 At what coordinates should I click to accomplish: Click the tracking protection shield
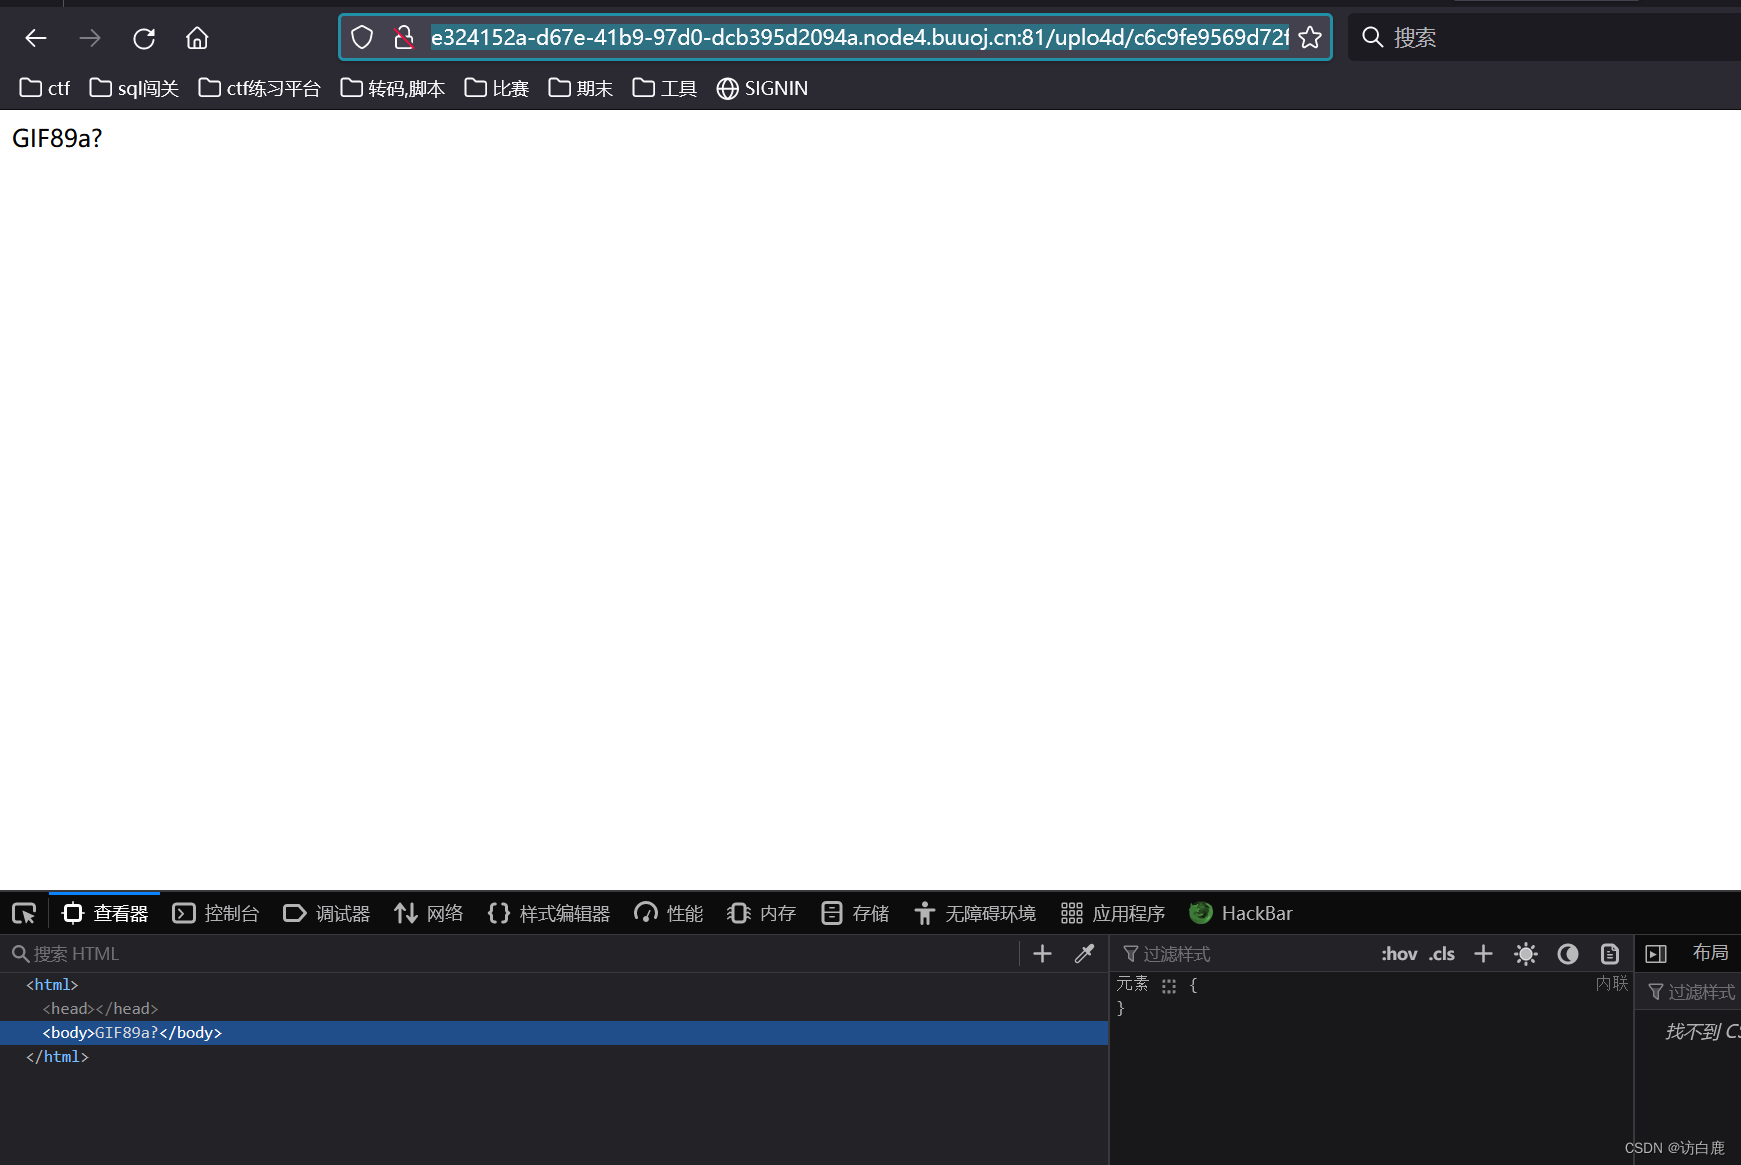[362, 36]
